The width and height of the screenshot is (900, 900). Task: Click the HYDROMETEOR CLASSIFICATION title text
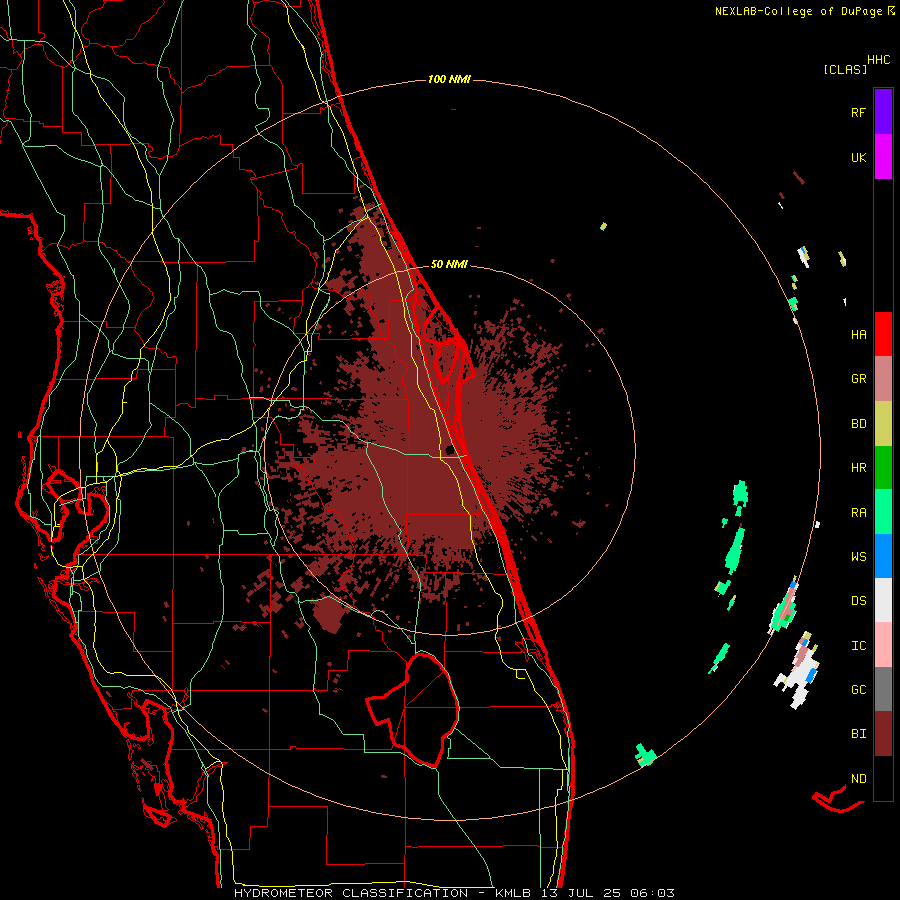click(351, 893)
